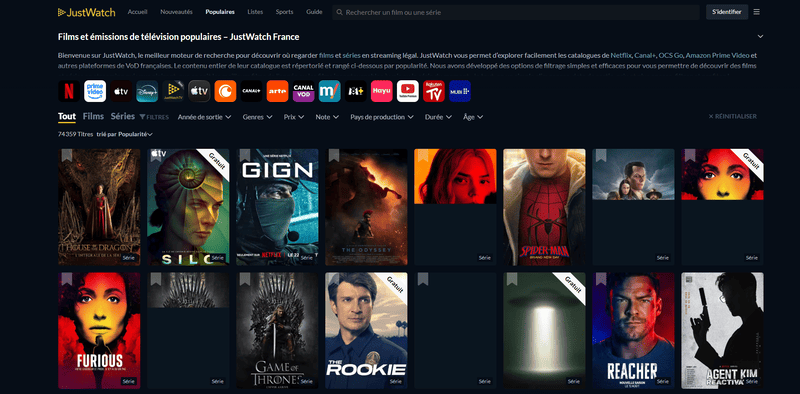This screenshot has width=800, height=394.
Task: Bookmark the Furious series poster
Action: coord(66,279)
